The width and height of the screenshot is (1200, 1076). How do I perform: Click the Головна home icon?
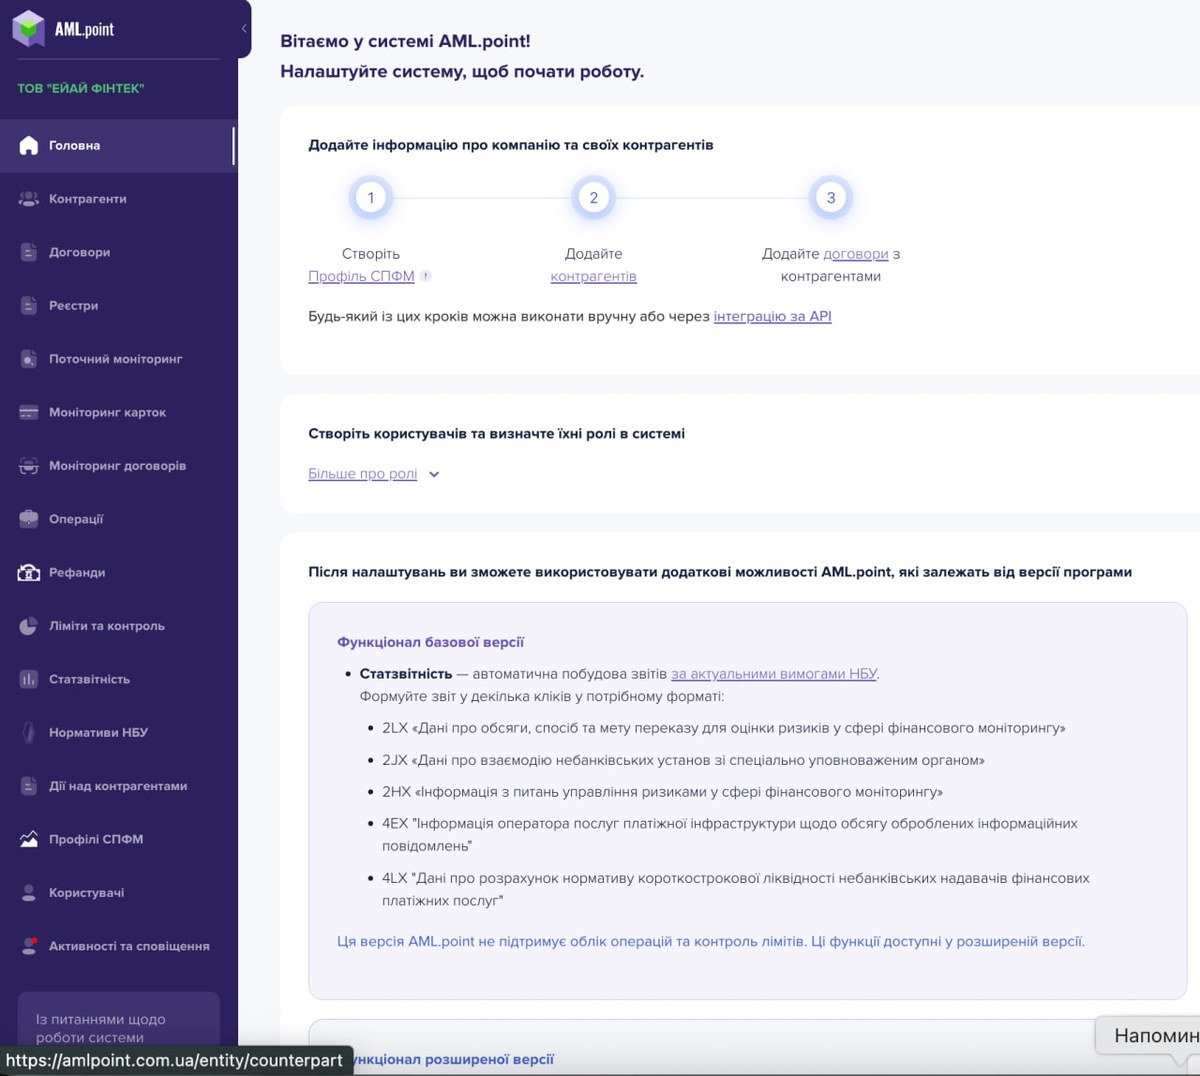click(x=29, y=146)
